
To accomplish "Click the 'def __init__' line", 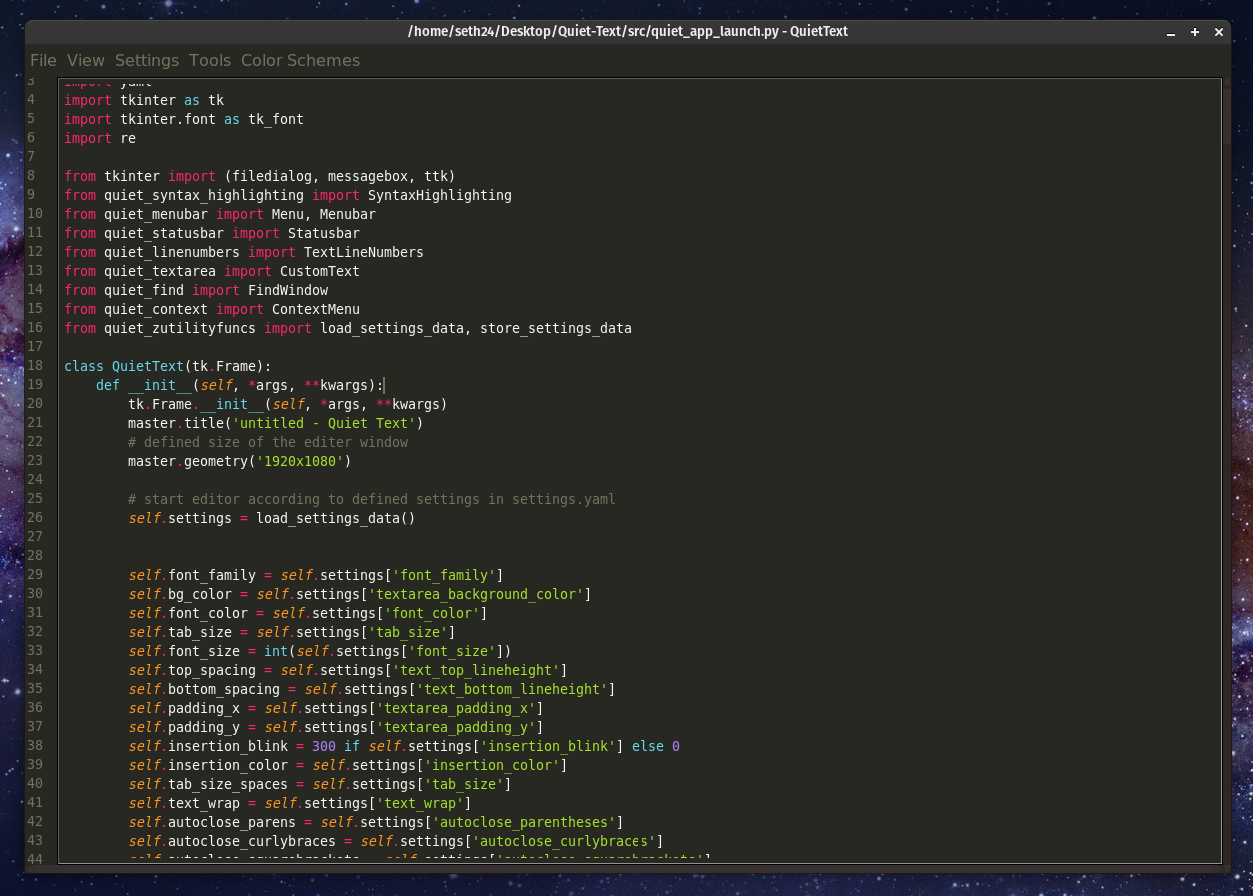I will coord(240,385).
